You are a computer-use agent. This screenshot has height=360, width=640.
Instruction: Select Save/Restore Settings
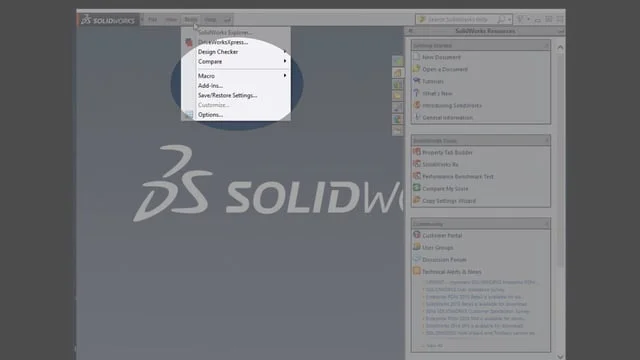coord(236,96)
